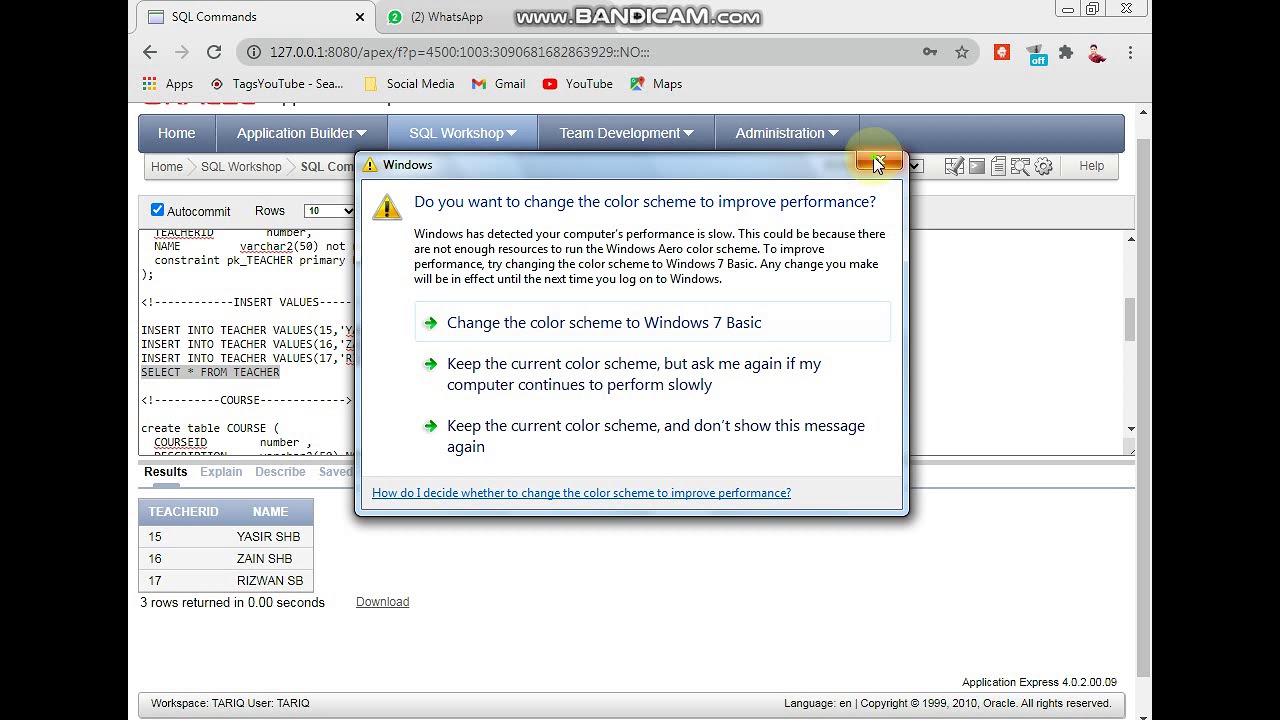Open the 'How do I decide' help link
Image resolution: width=1280 pixels, height=720 pixels.
click(x=581, y=493)
